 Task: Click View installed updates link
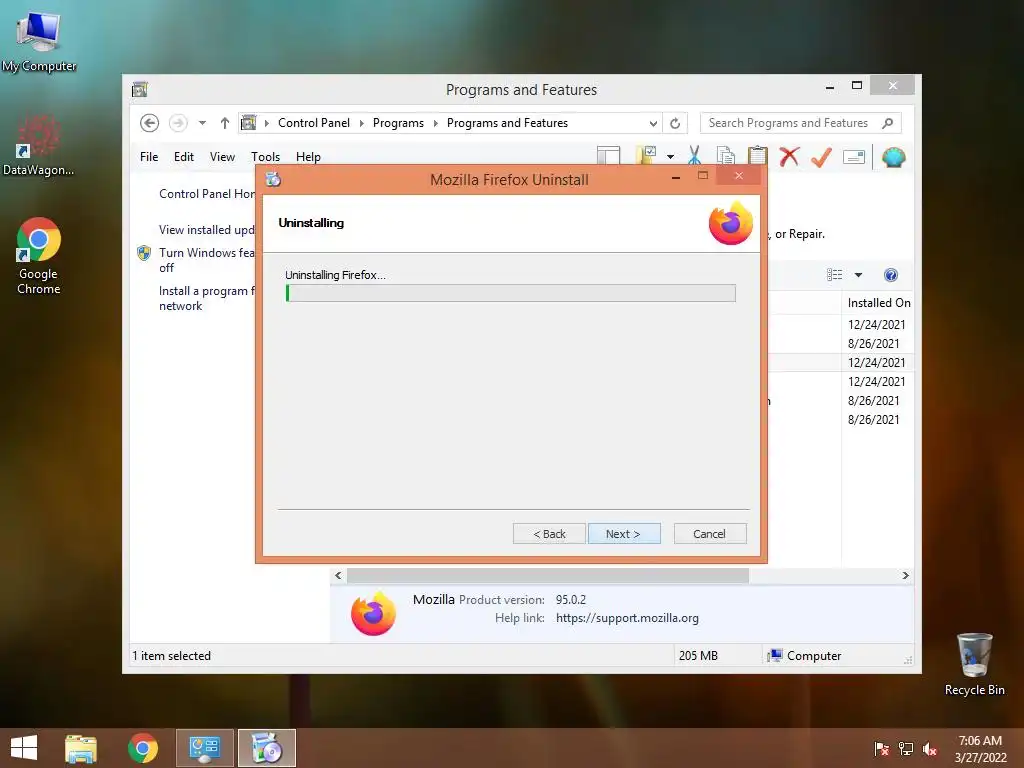[x=207, y=230]
